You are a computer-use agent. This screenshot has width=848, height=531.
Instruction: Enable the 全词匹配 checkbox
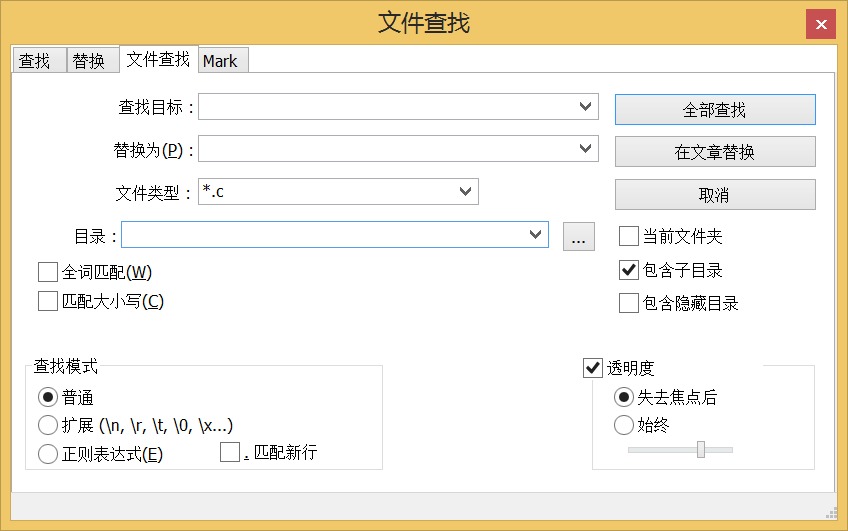(48, 272)
